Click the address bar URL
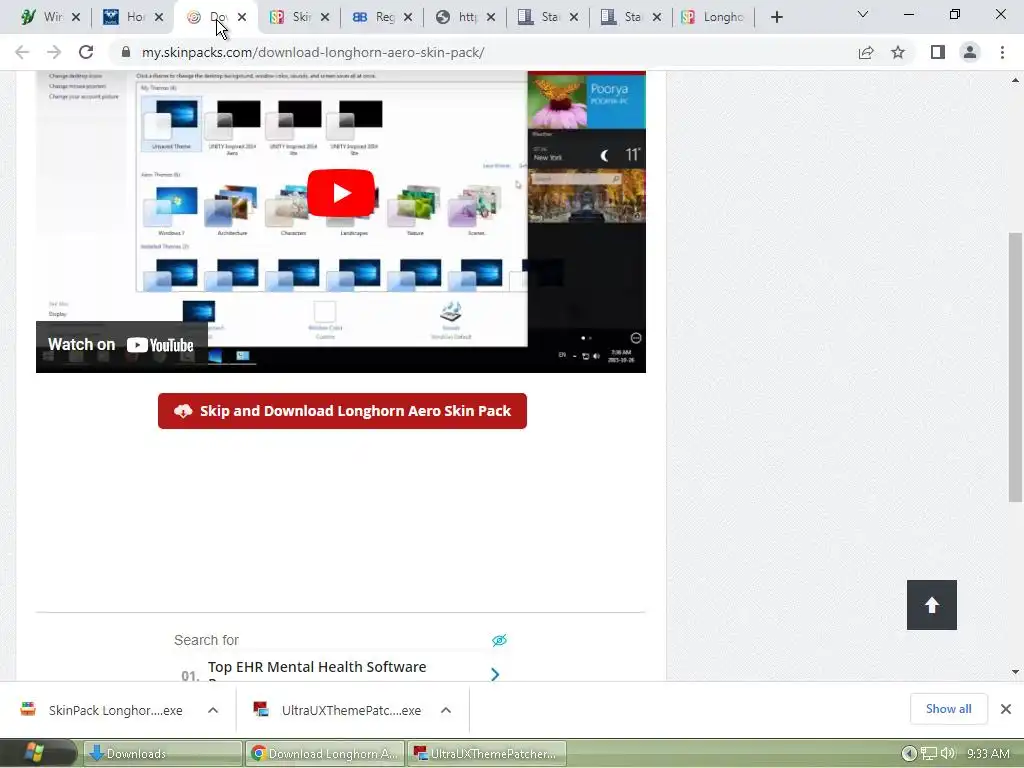Image resolution: width=1024 pixels, height=768 pixels. 313,52
